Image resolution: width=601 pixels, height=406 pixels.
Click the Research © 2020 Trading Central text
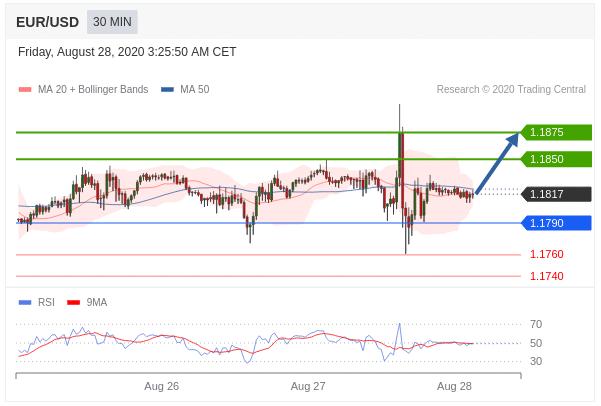(511, 89)
